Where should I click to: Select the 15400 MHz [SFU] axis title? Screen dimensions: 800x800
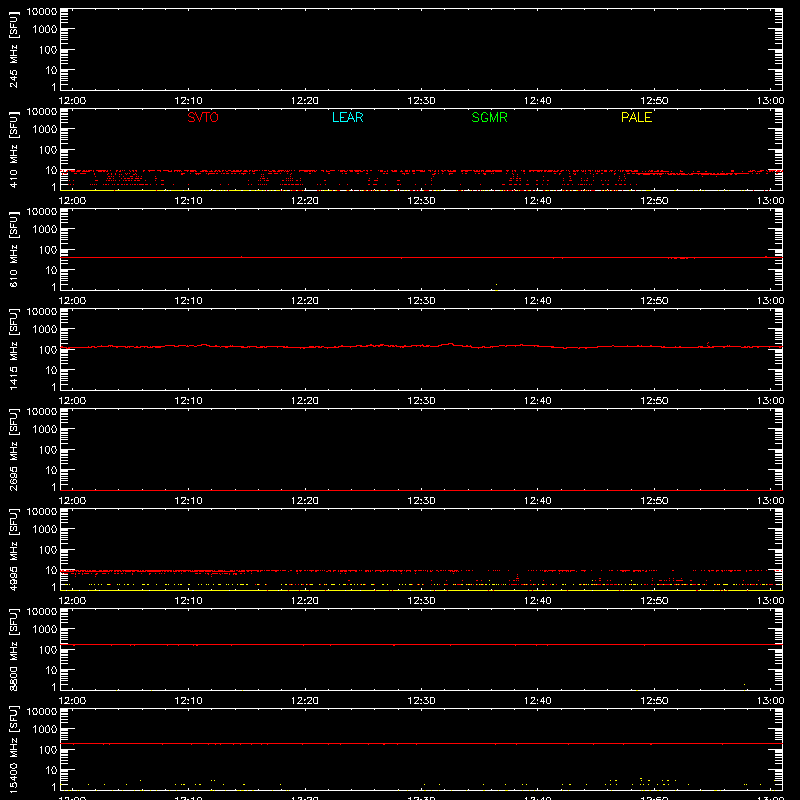tap(13, 749)
